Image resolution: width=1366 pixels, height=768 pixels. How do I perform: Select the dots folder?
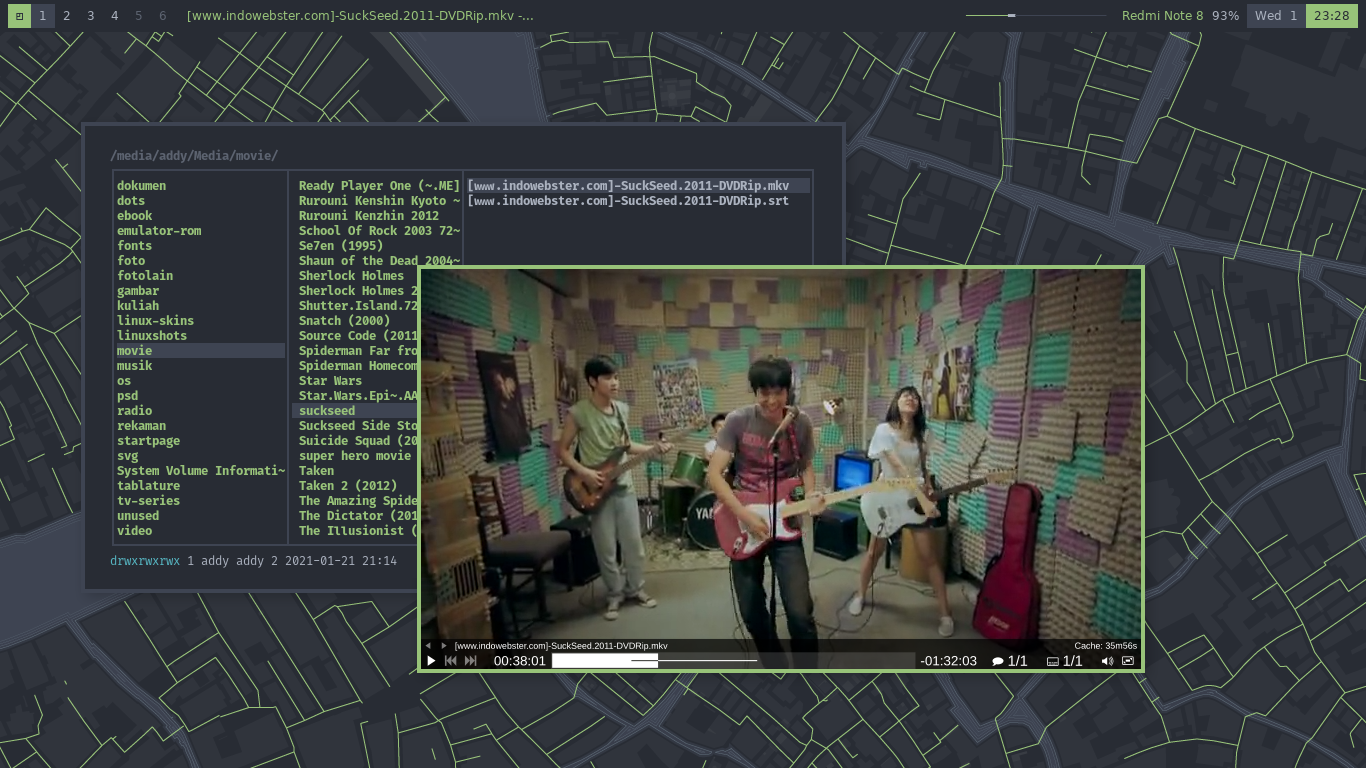click(x=131, y=201)
